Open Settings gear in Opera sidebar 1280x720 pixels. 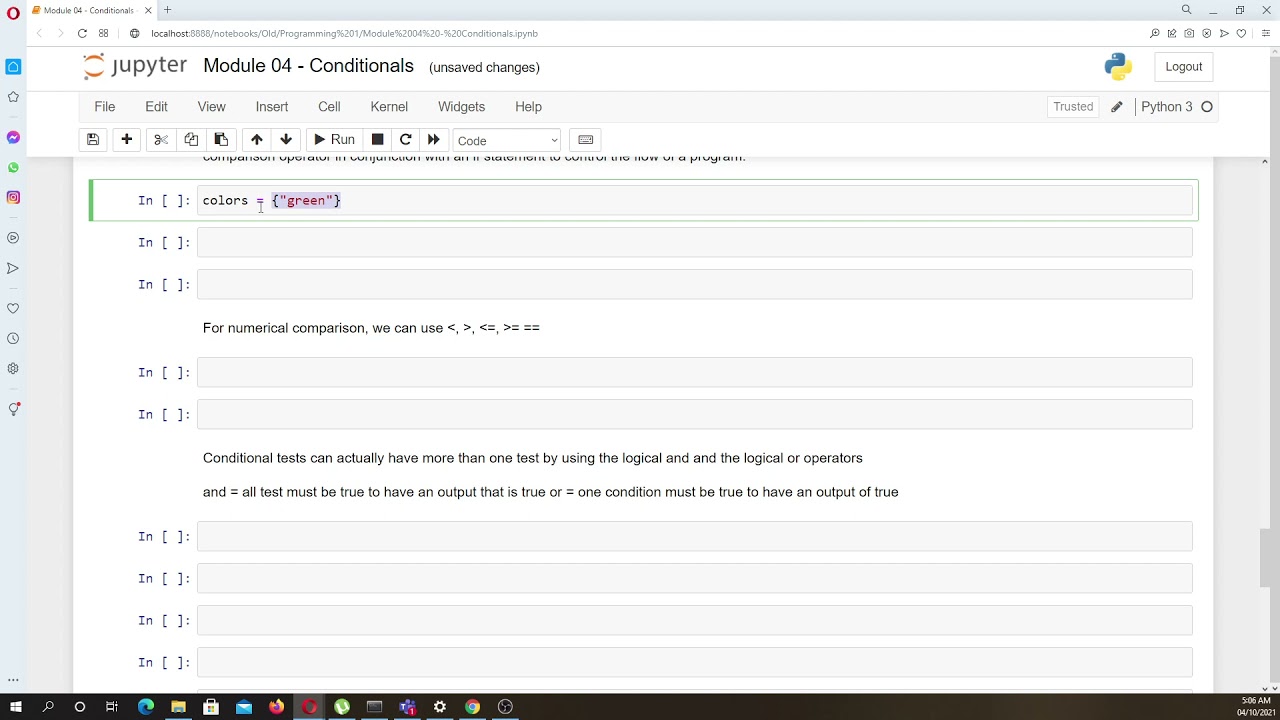coord(13,368)
